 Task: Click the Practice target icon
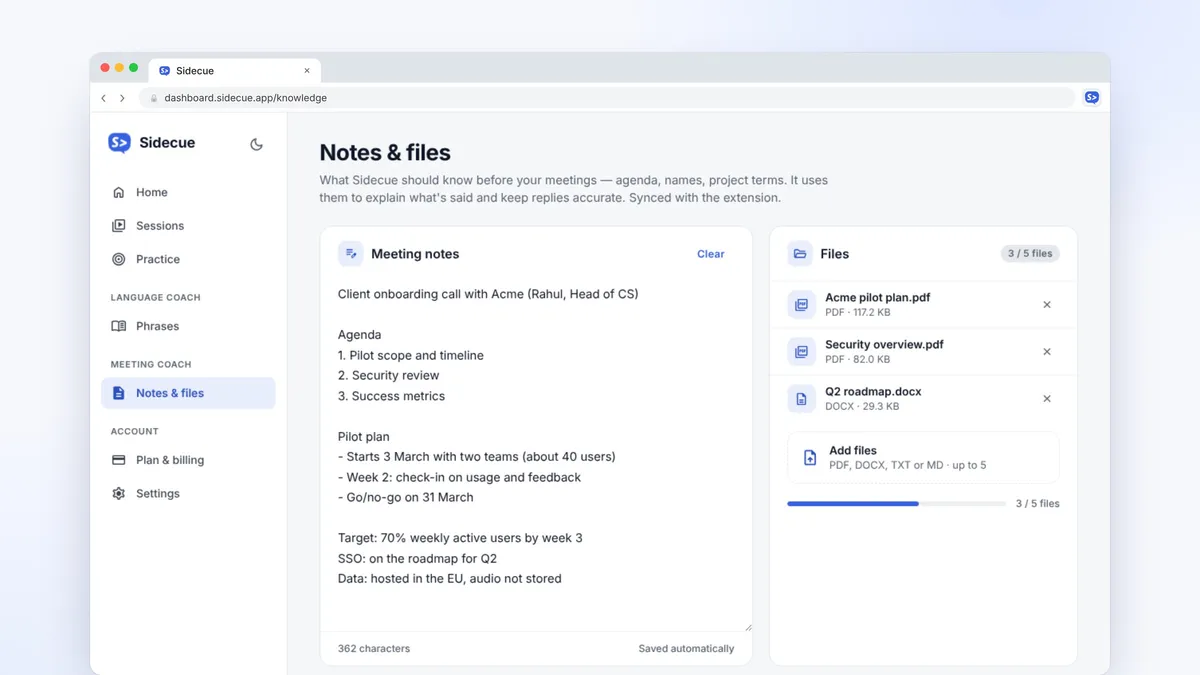[119, 259]
